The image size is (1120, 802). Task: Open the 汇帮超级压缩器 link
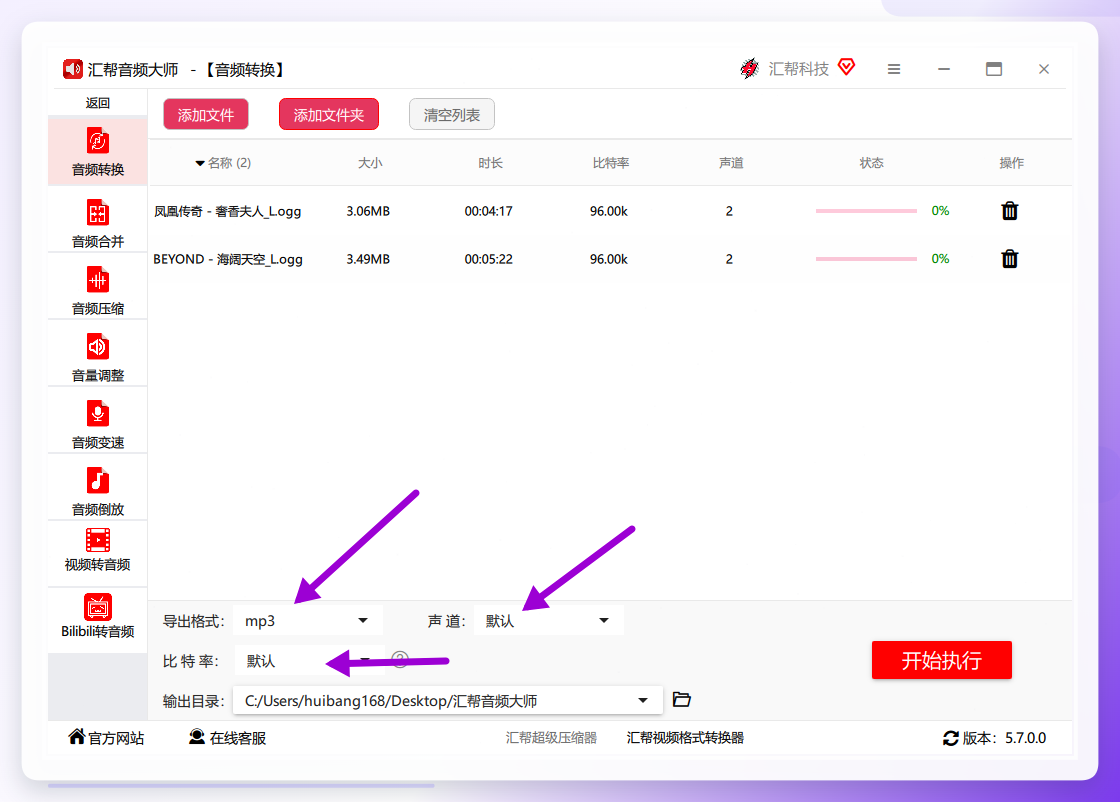(x=551, y=738)
